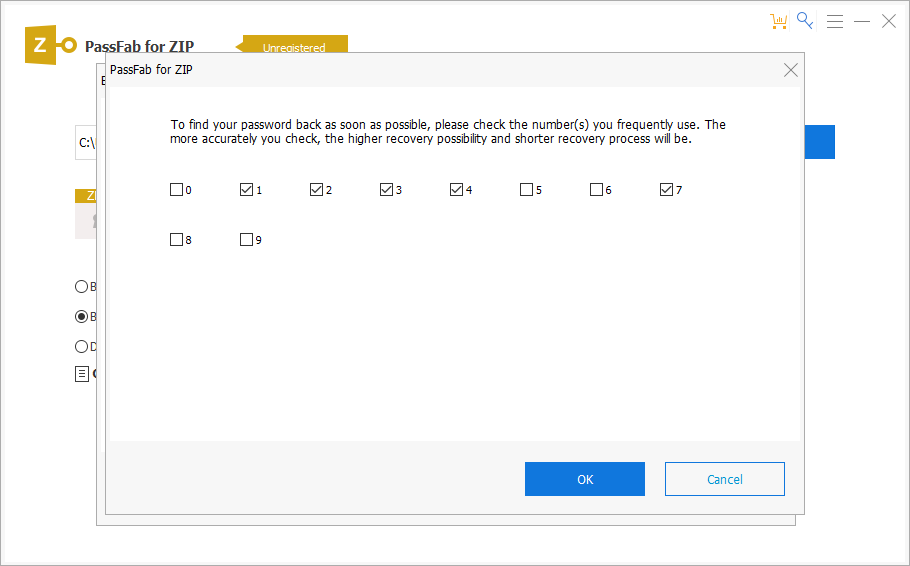Click the document list icon in main window

[82, 374]
